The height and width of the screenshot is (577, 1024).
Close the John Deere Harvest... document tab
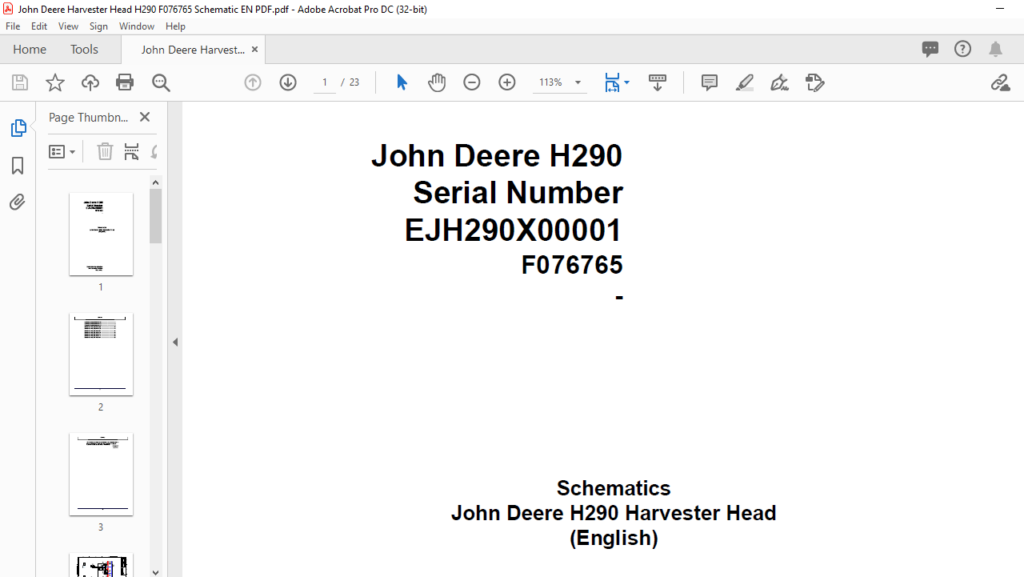pos(255,50)
